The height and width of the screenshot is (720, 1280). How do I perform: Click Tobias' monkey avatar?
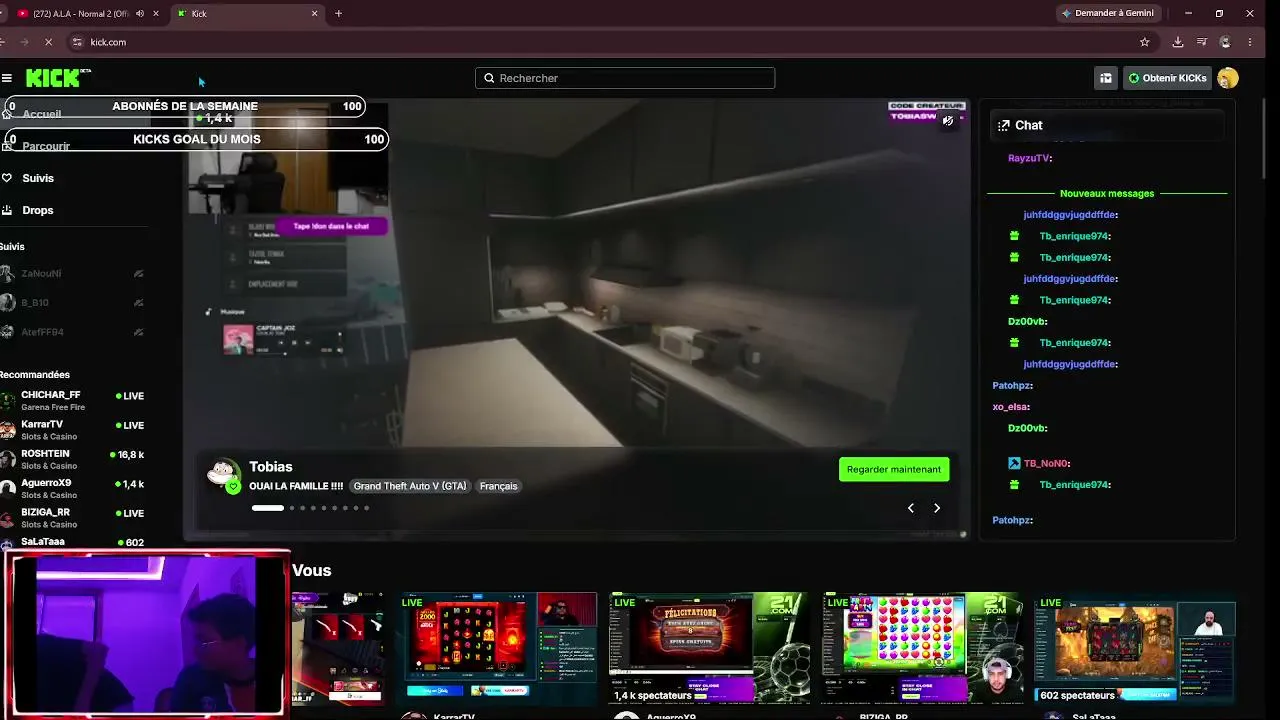[224, 474]
